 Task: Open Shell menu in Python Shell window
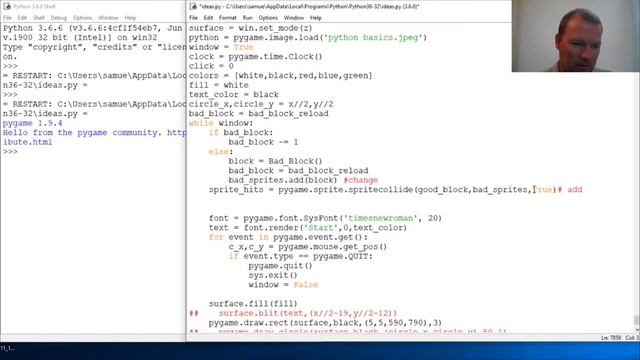pos(39,18)
